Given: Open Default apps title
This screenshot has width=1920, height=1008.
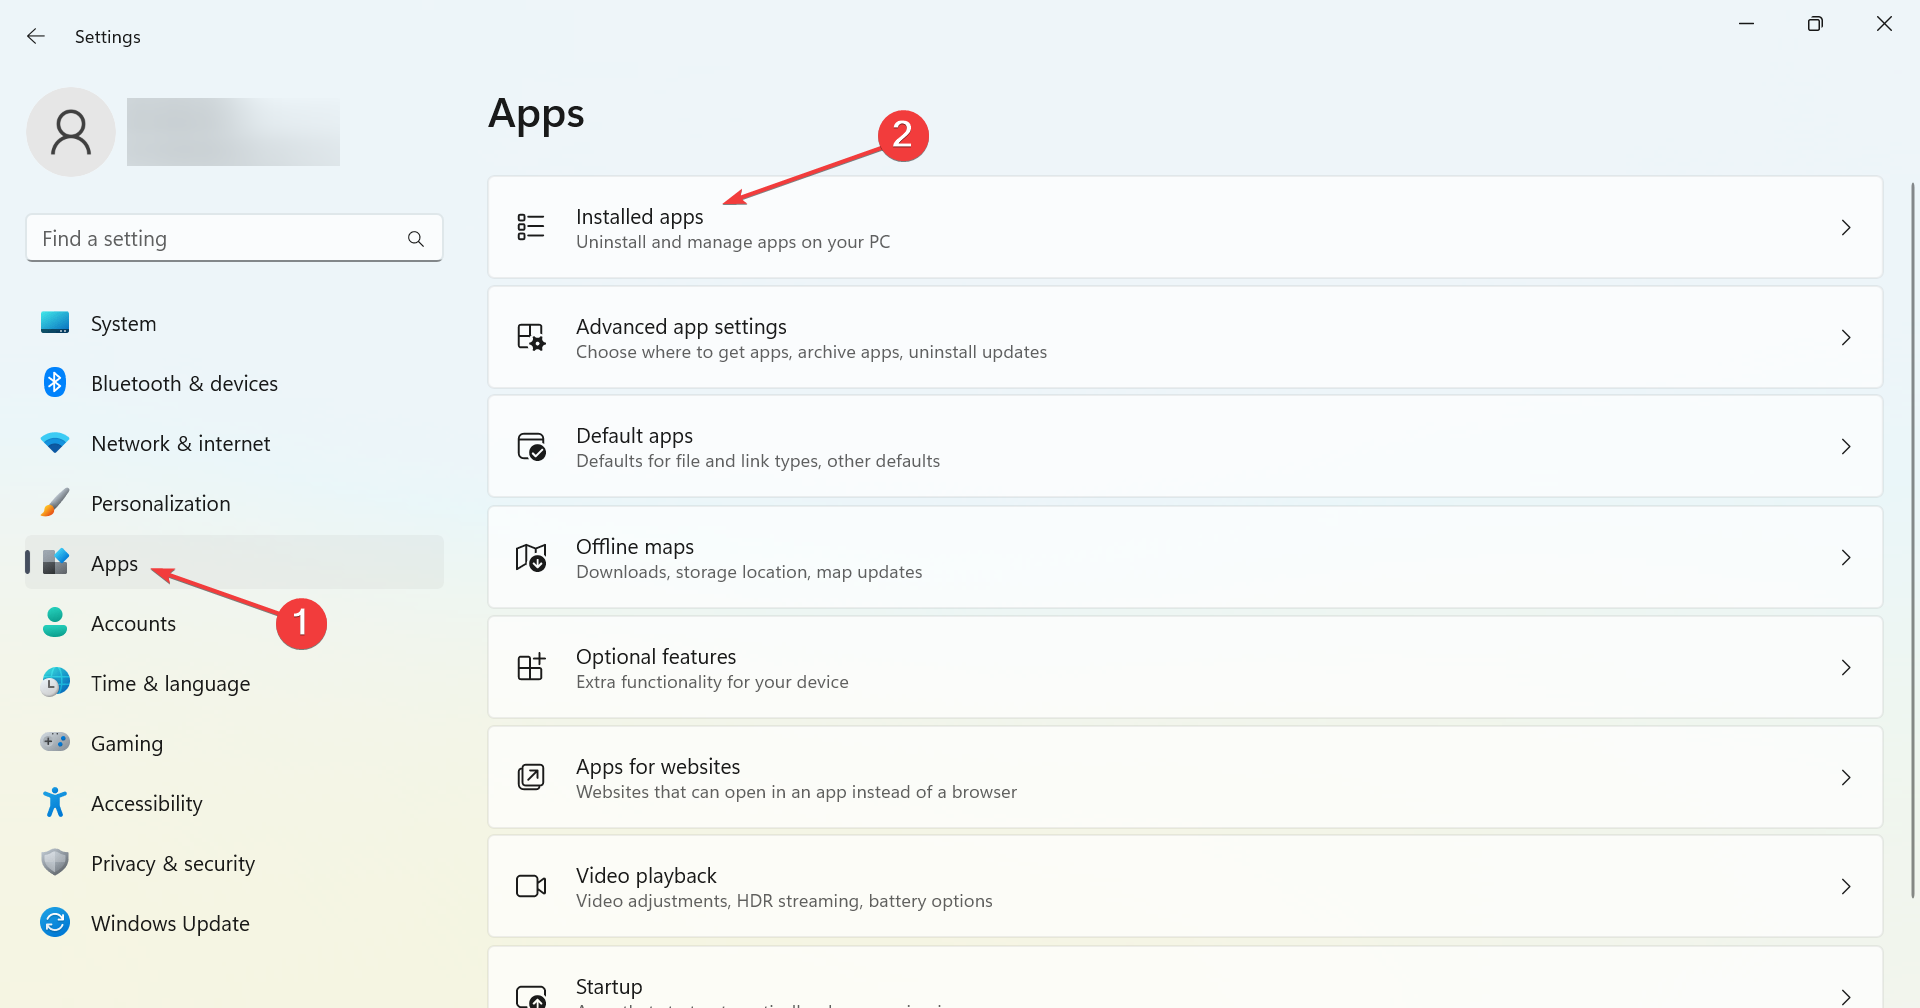Looking at the screenshot, I should [634, 436].
